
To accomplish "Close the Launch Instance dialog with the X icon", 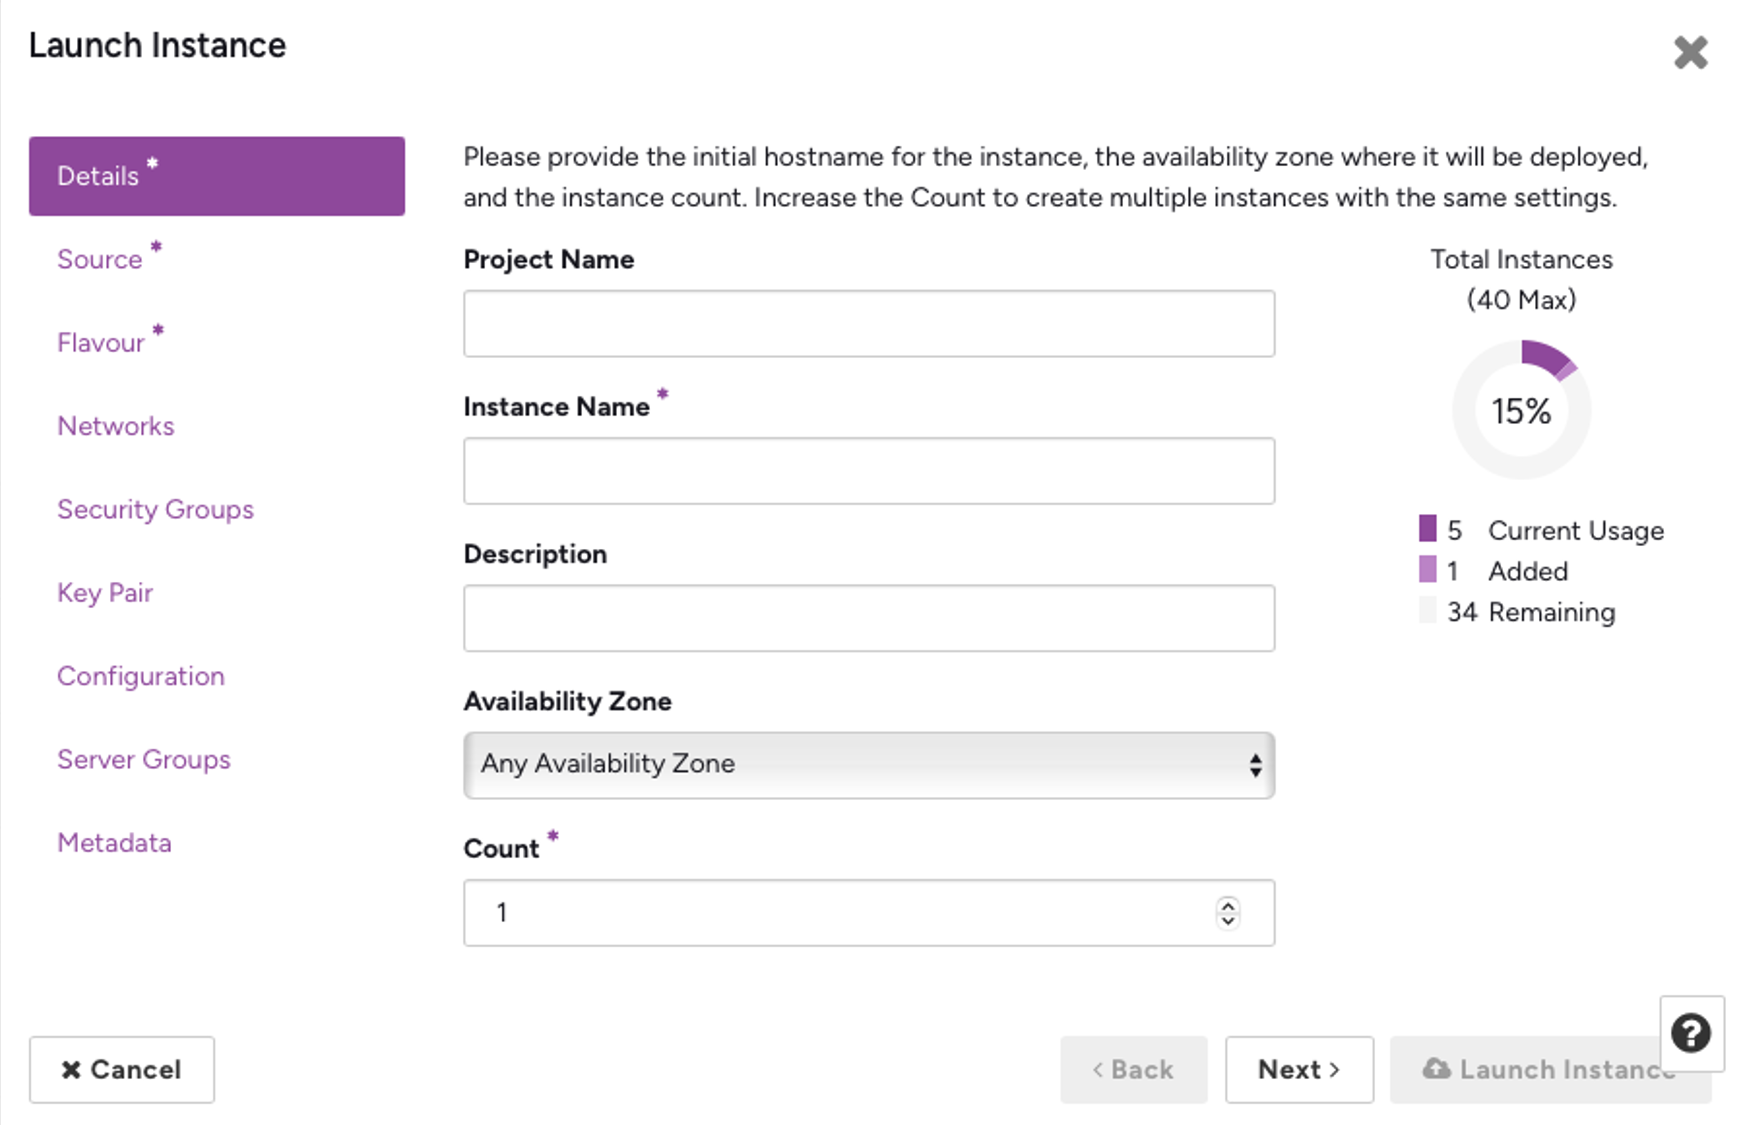I will point(1690,52).
